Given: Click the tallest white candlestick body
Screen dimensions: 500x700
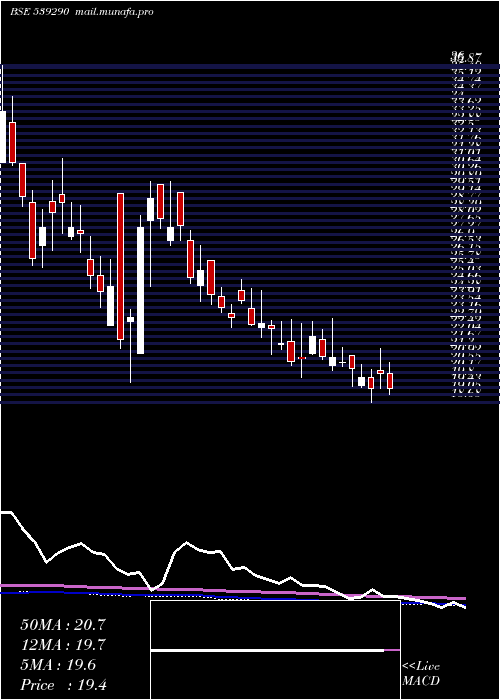Looking at the screenshot, I should 141,291.
